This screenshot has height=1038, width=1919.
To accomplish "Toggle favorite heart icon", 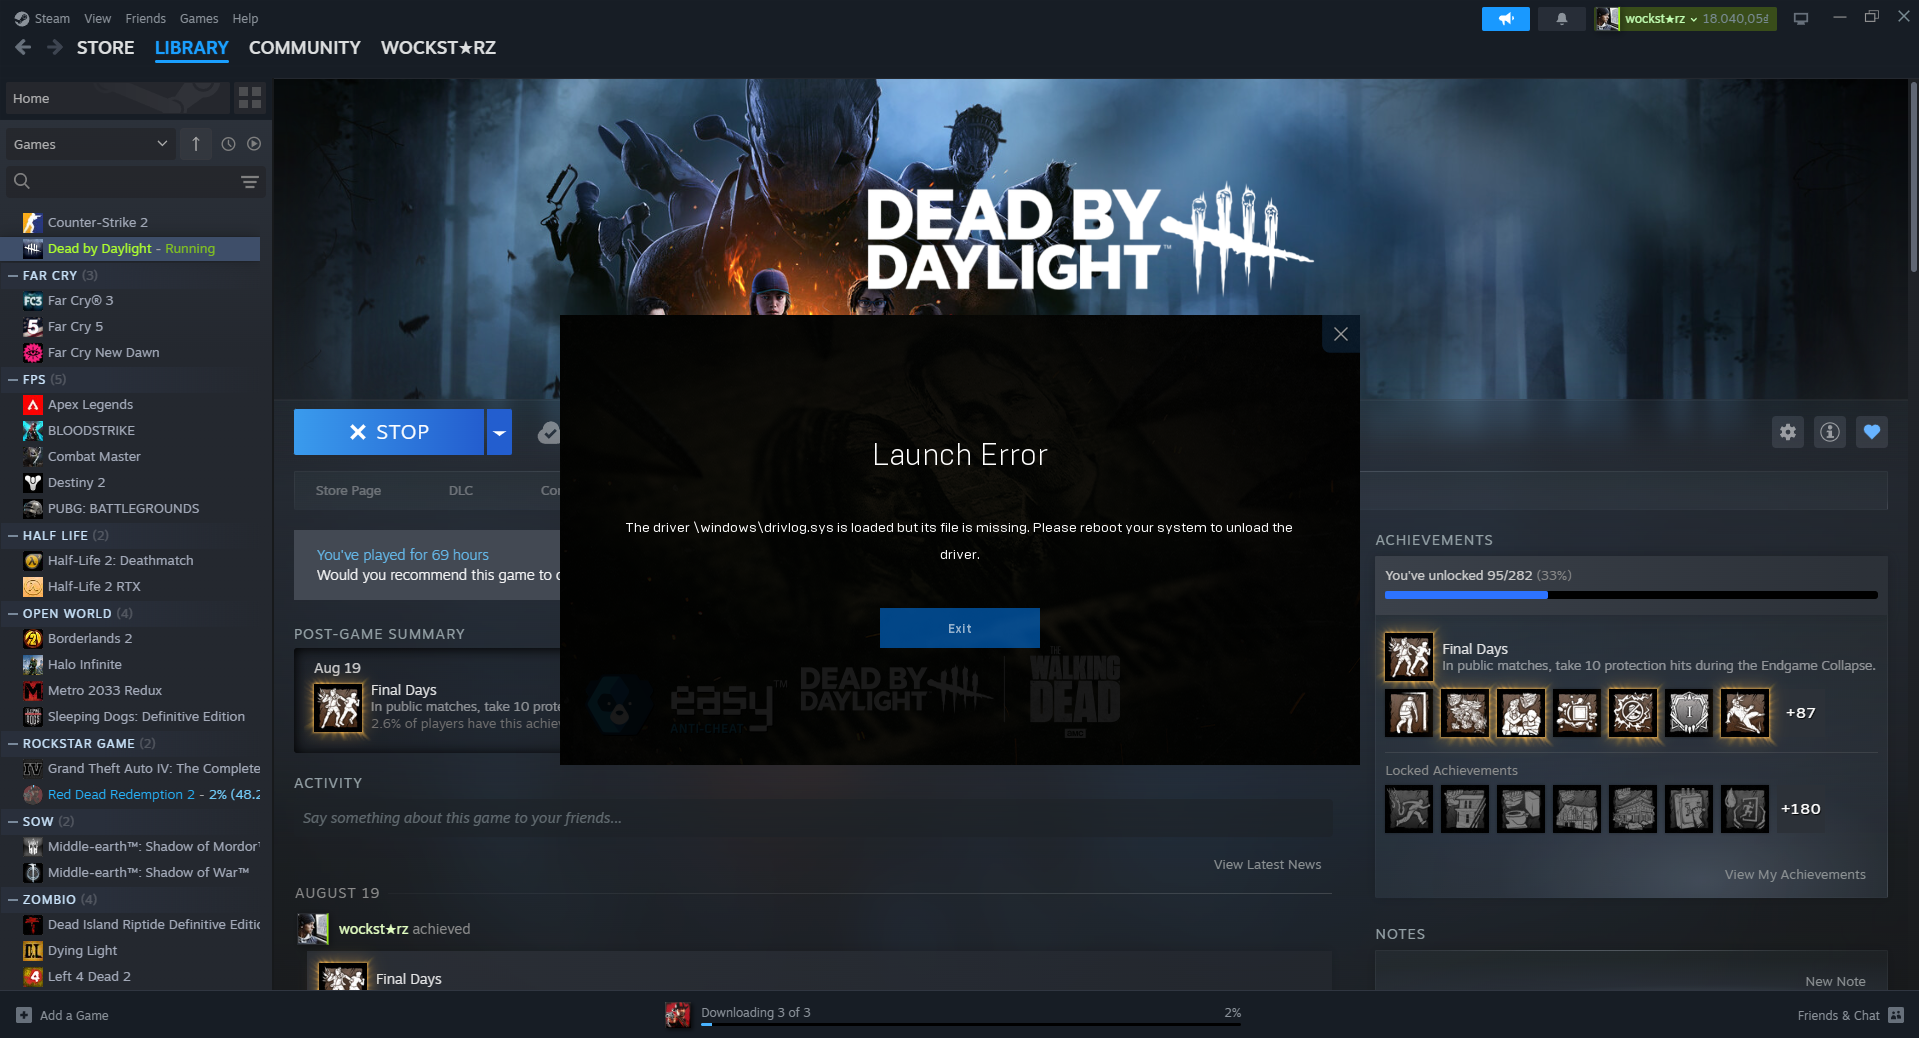I will (x=1872, y=432).
